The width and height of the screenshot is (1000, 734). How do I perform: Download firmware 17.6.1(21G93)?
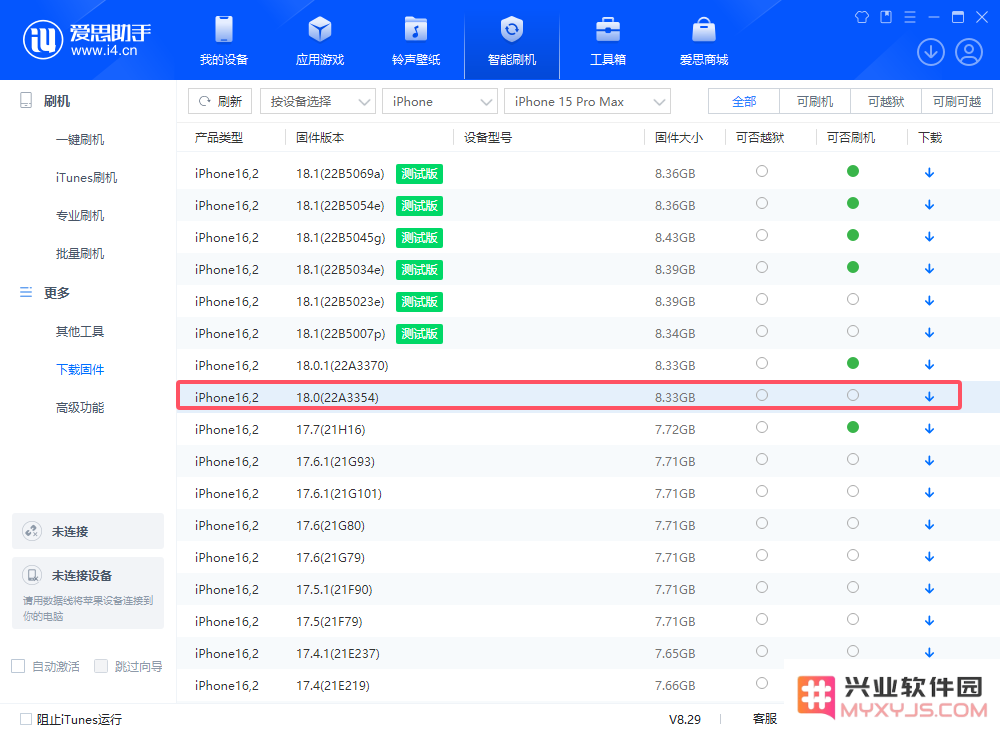[x=929, y=461]
